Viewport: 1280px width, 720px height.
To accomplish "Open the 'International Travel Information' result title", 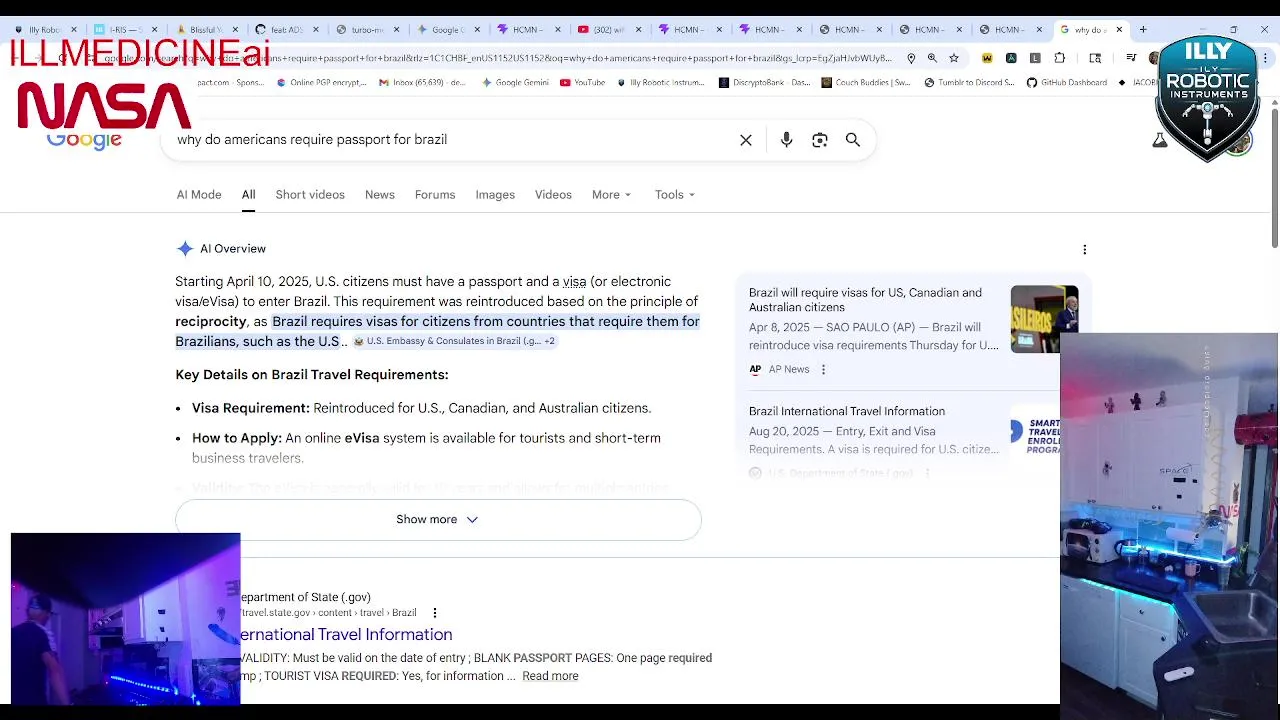I will tap(346, 635).
